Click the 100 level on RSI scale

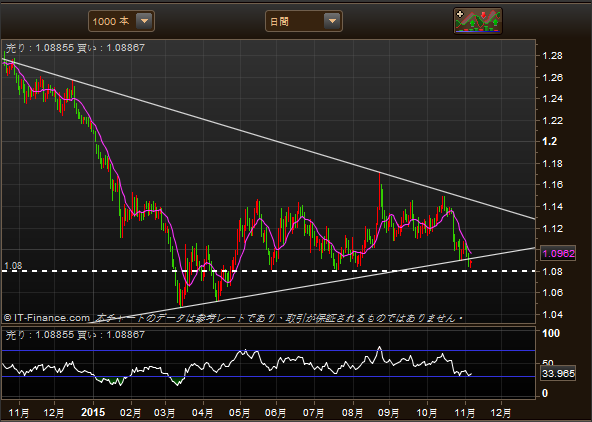click(x=551, y=333)
